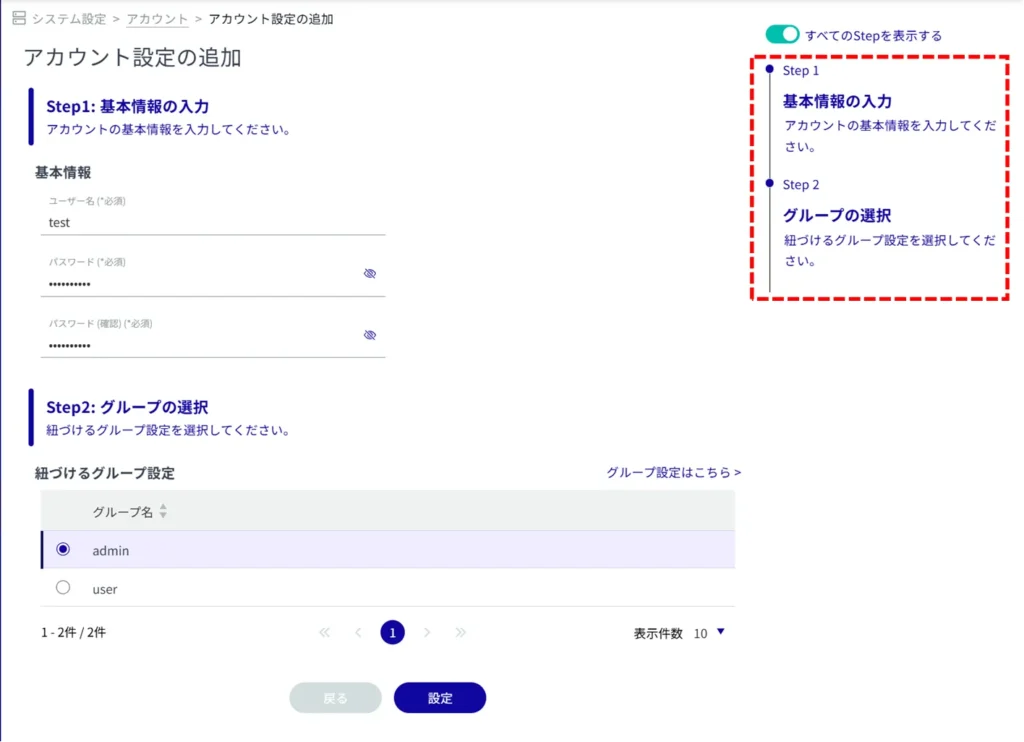Jump to Step 1 基本情報の入力 in stepper

click(x=836, y=101)
